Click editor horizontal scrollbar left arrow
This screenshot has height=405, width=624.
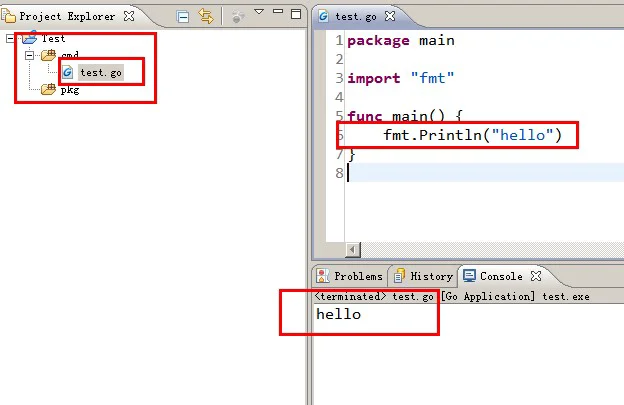353,250
